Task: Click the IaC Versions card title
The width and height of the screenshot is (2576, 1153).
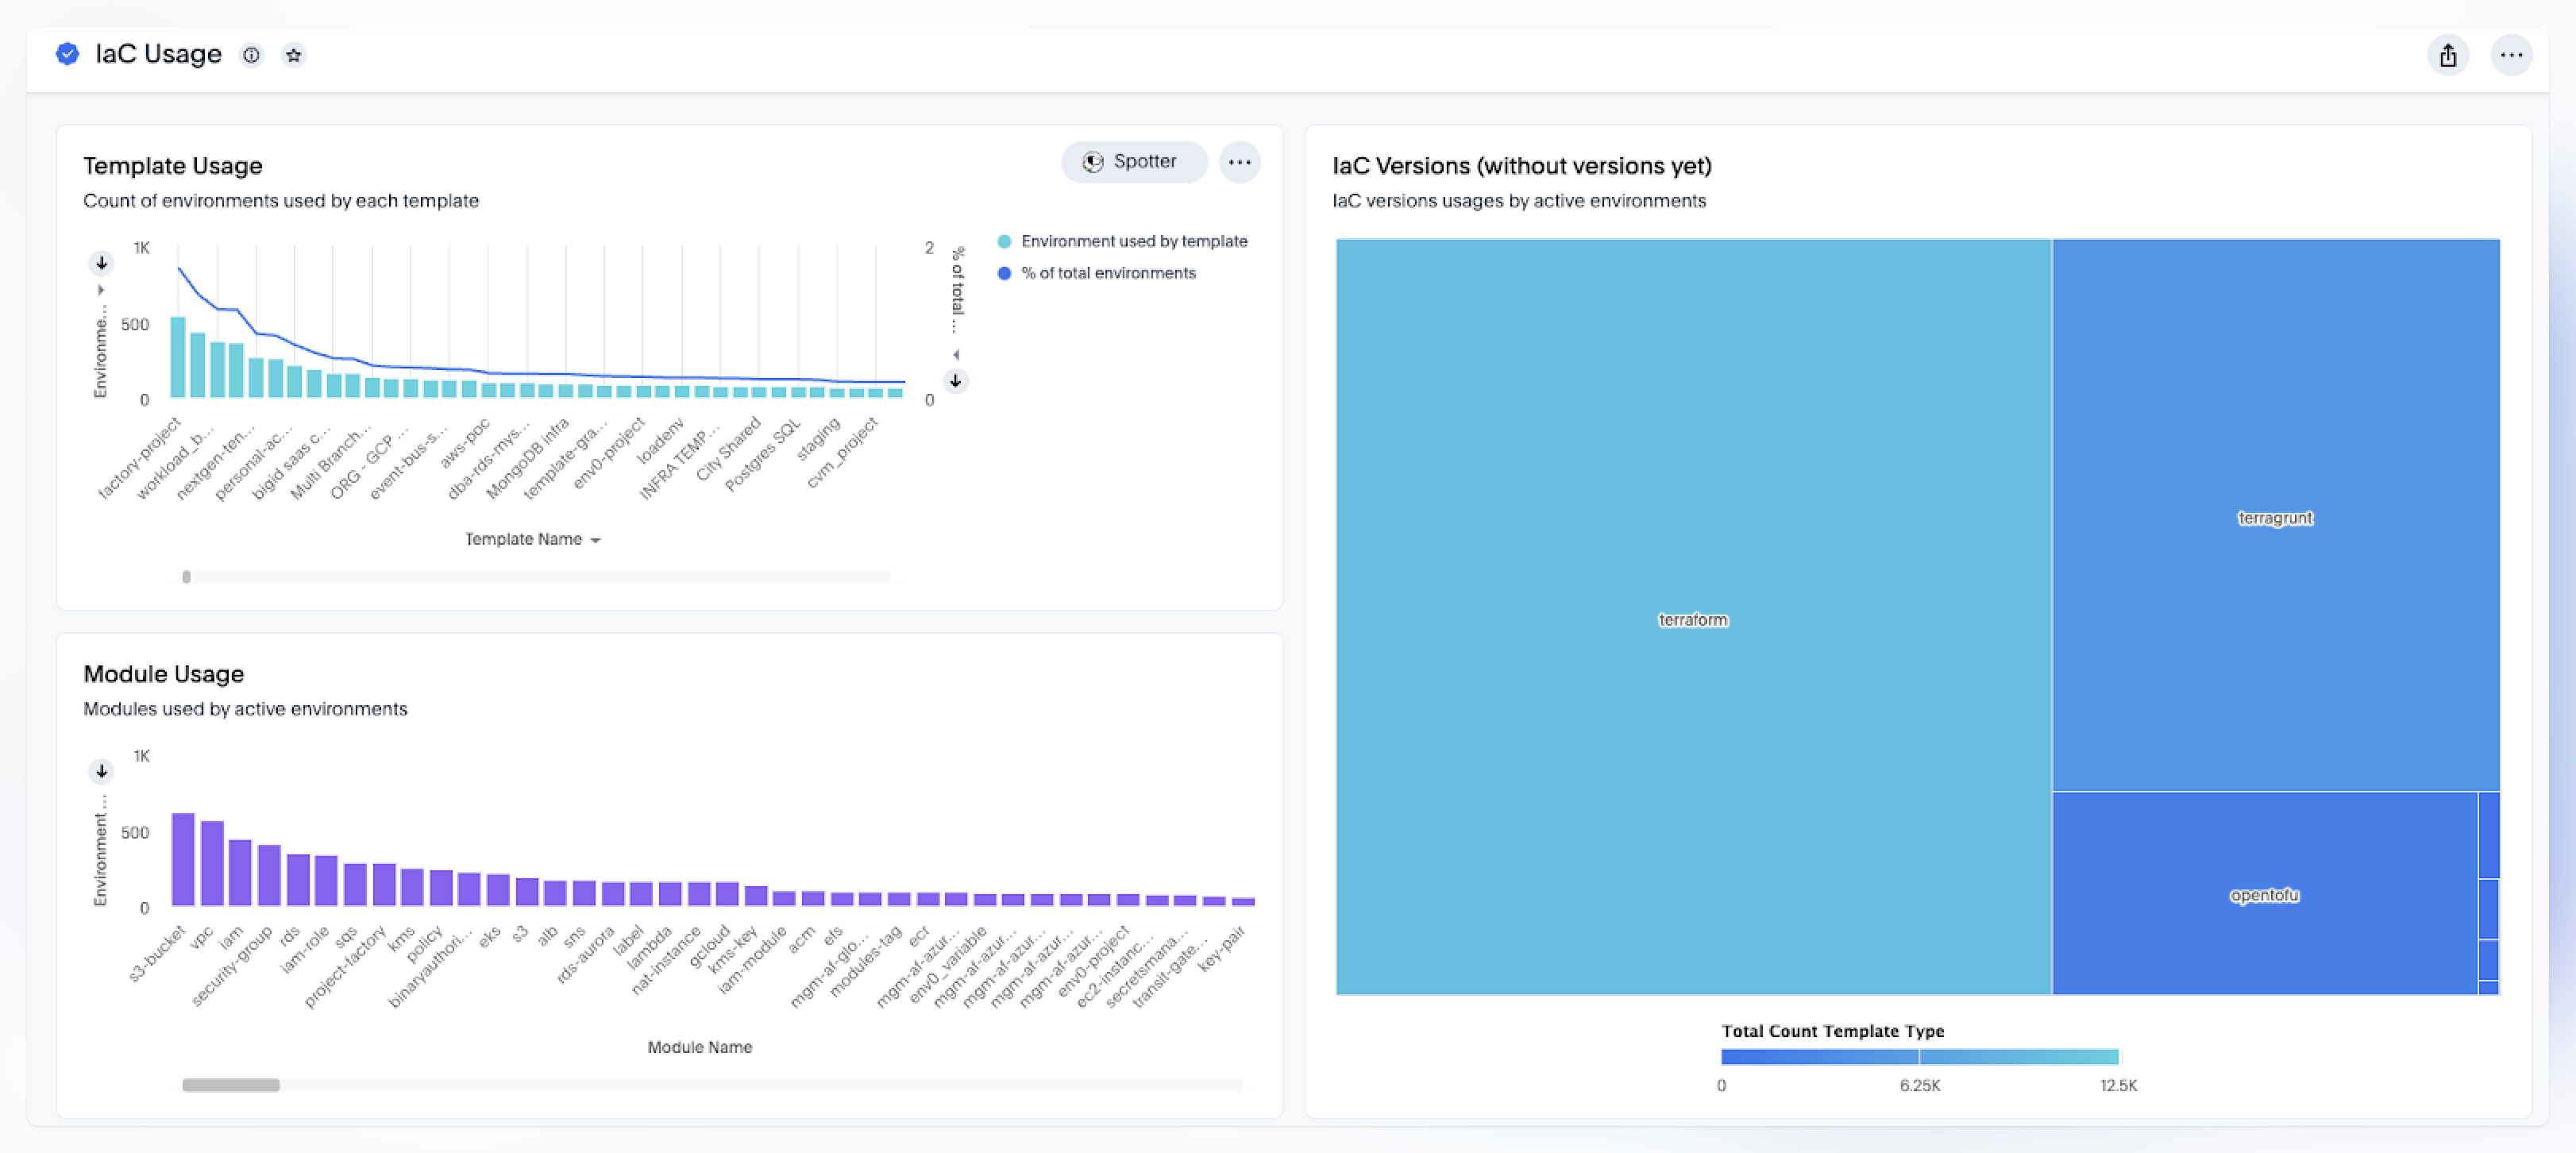Action: point(1522,166)
